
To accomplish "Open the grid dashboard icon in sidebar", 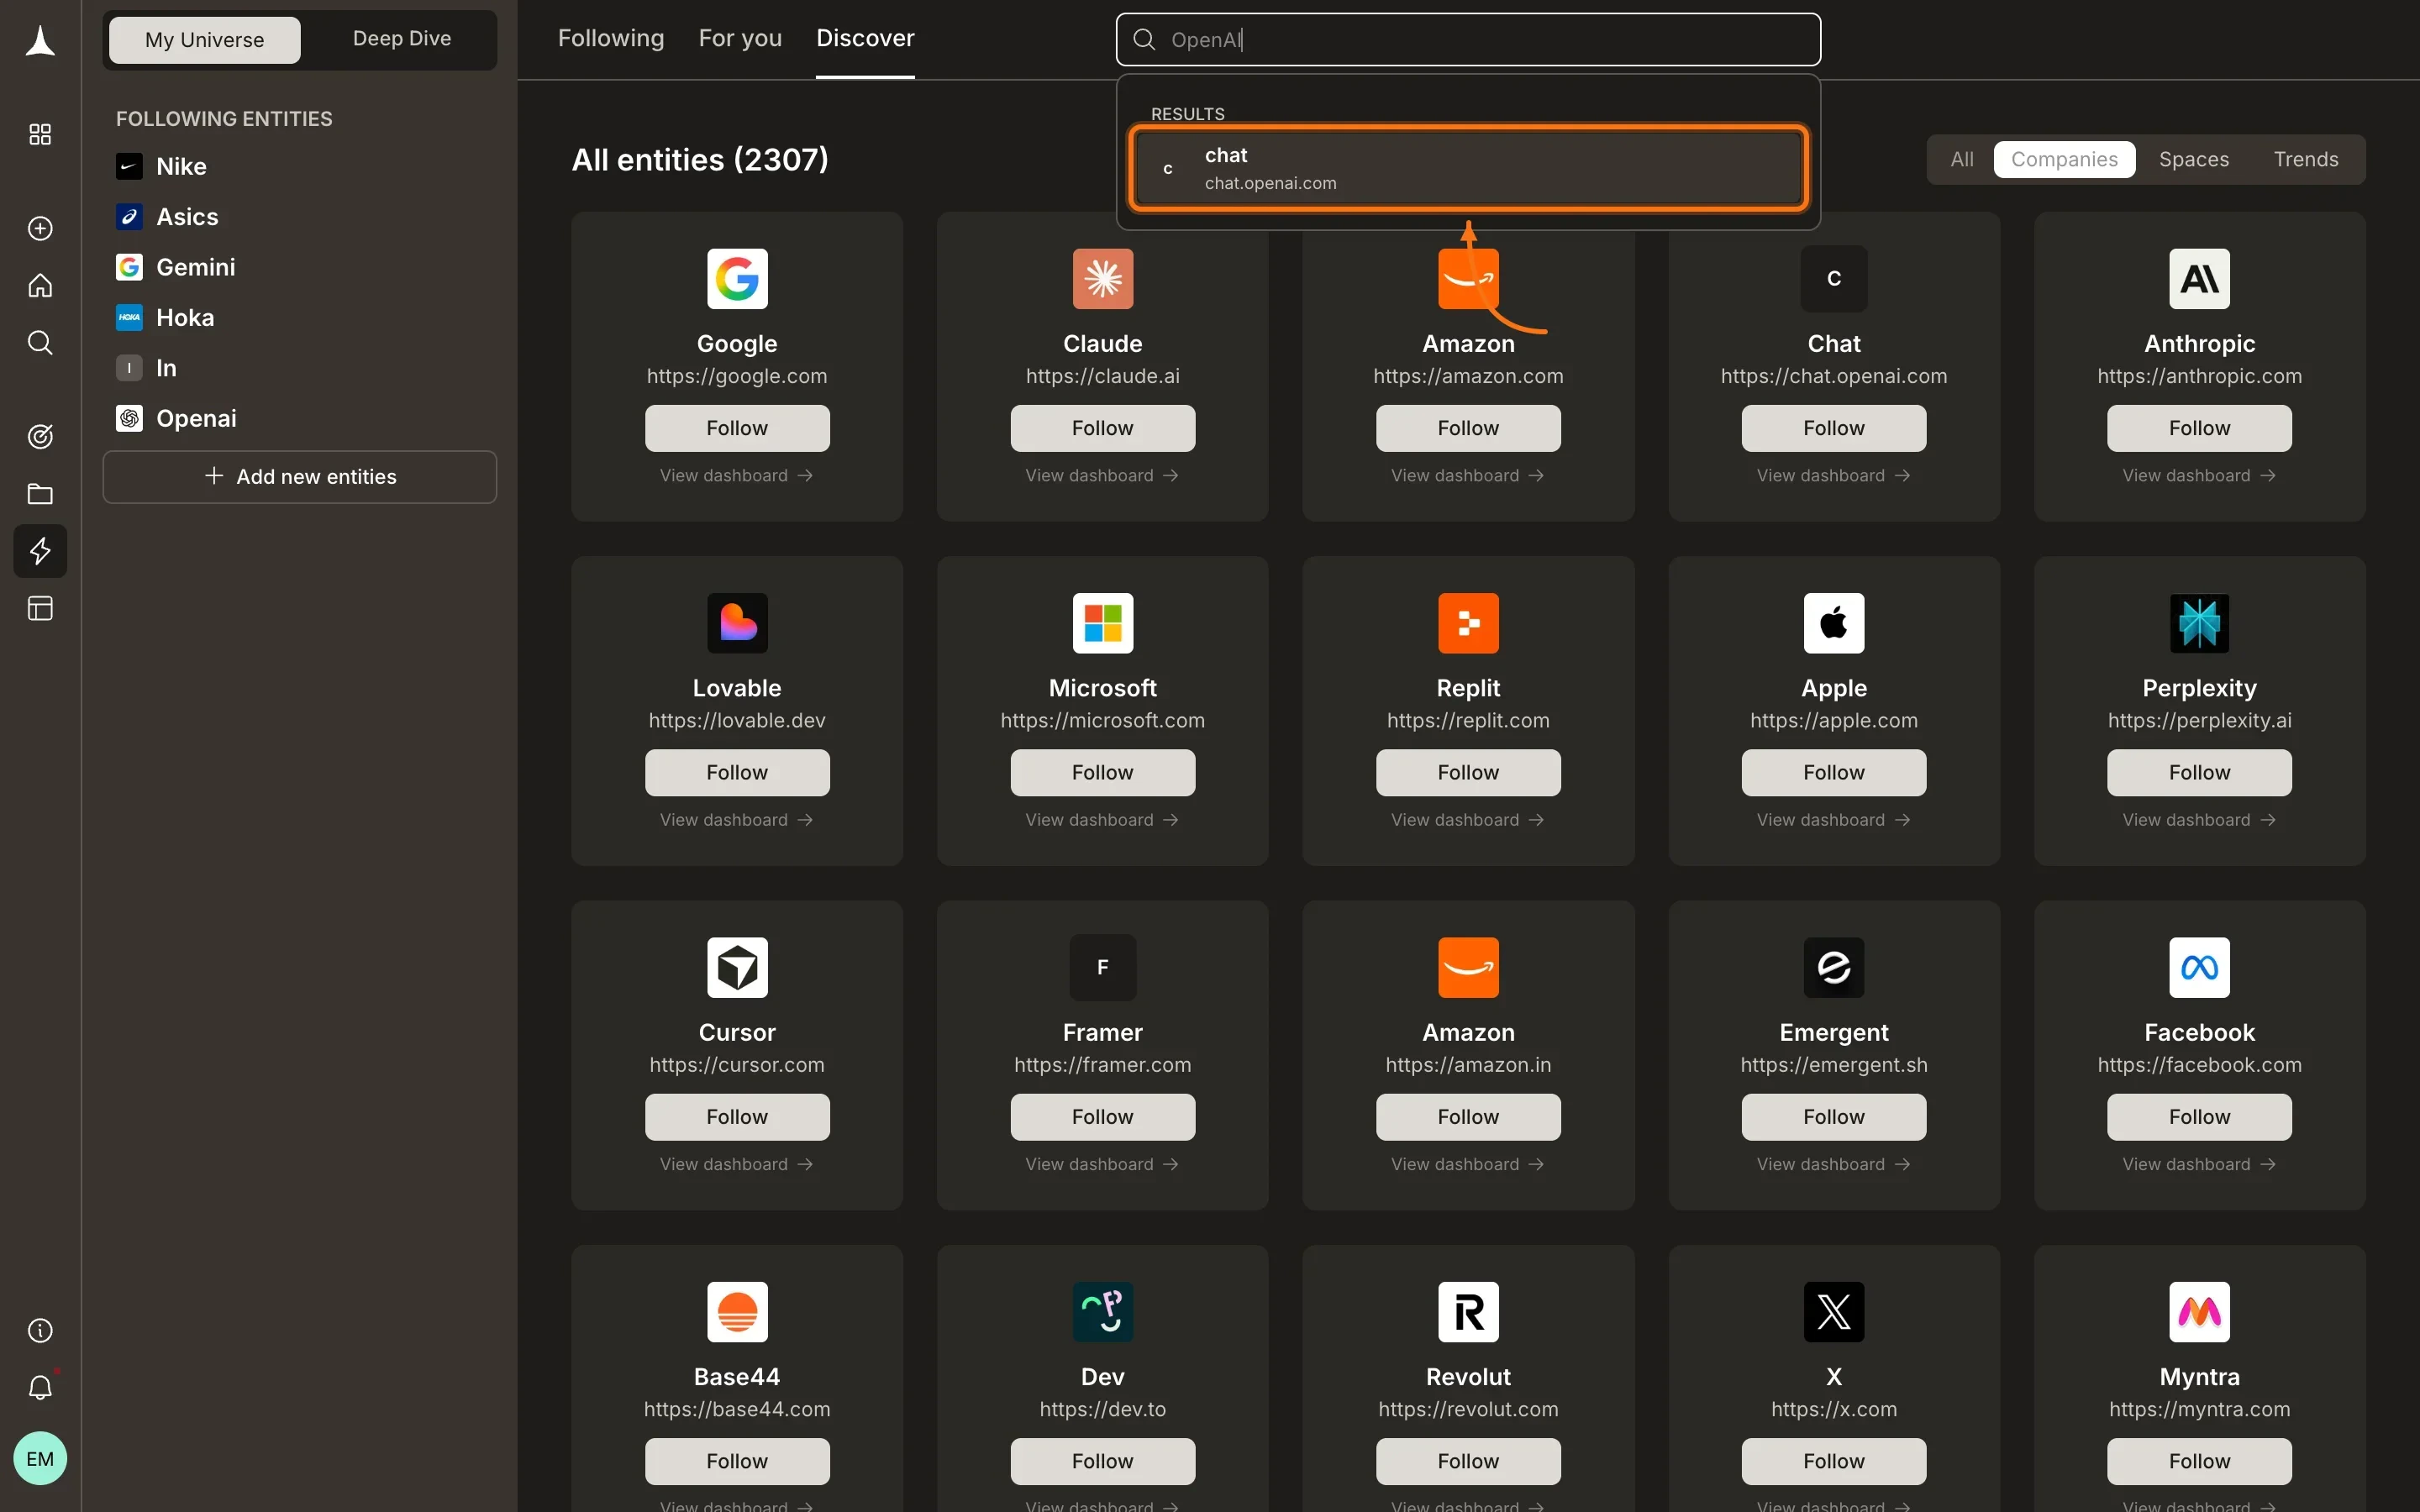I will tap(40, 134).
